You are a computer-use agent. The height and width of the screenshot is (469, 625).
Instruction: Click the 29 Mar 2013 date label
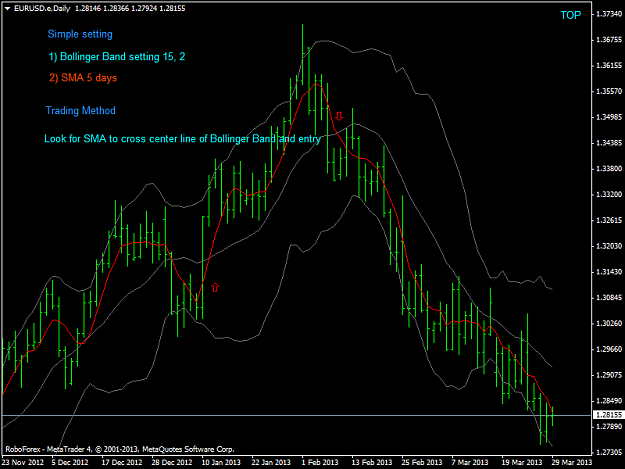(x=572, y=462)
